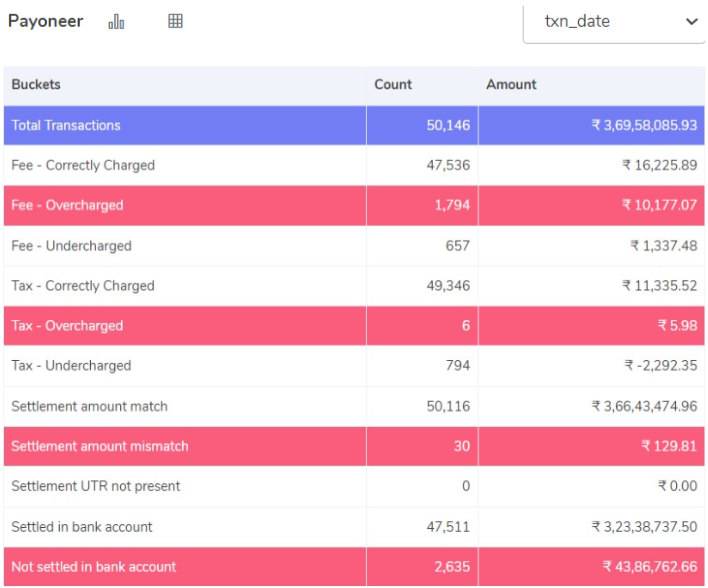Select Tax - Undercharged bucket
This screenshot has width=708, height=588.
click(71, 365)
